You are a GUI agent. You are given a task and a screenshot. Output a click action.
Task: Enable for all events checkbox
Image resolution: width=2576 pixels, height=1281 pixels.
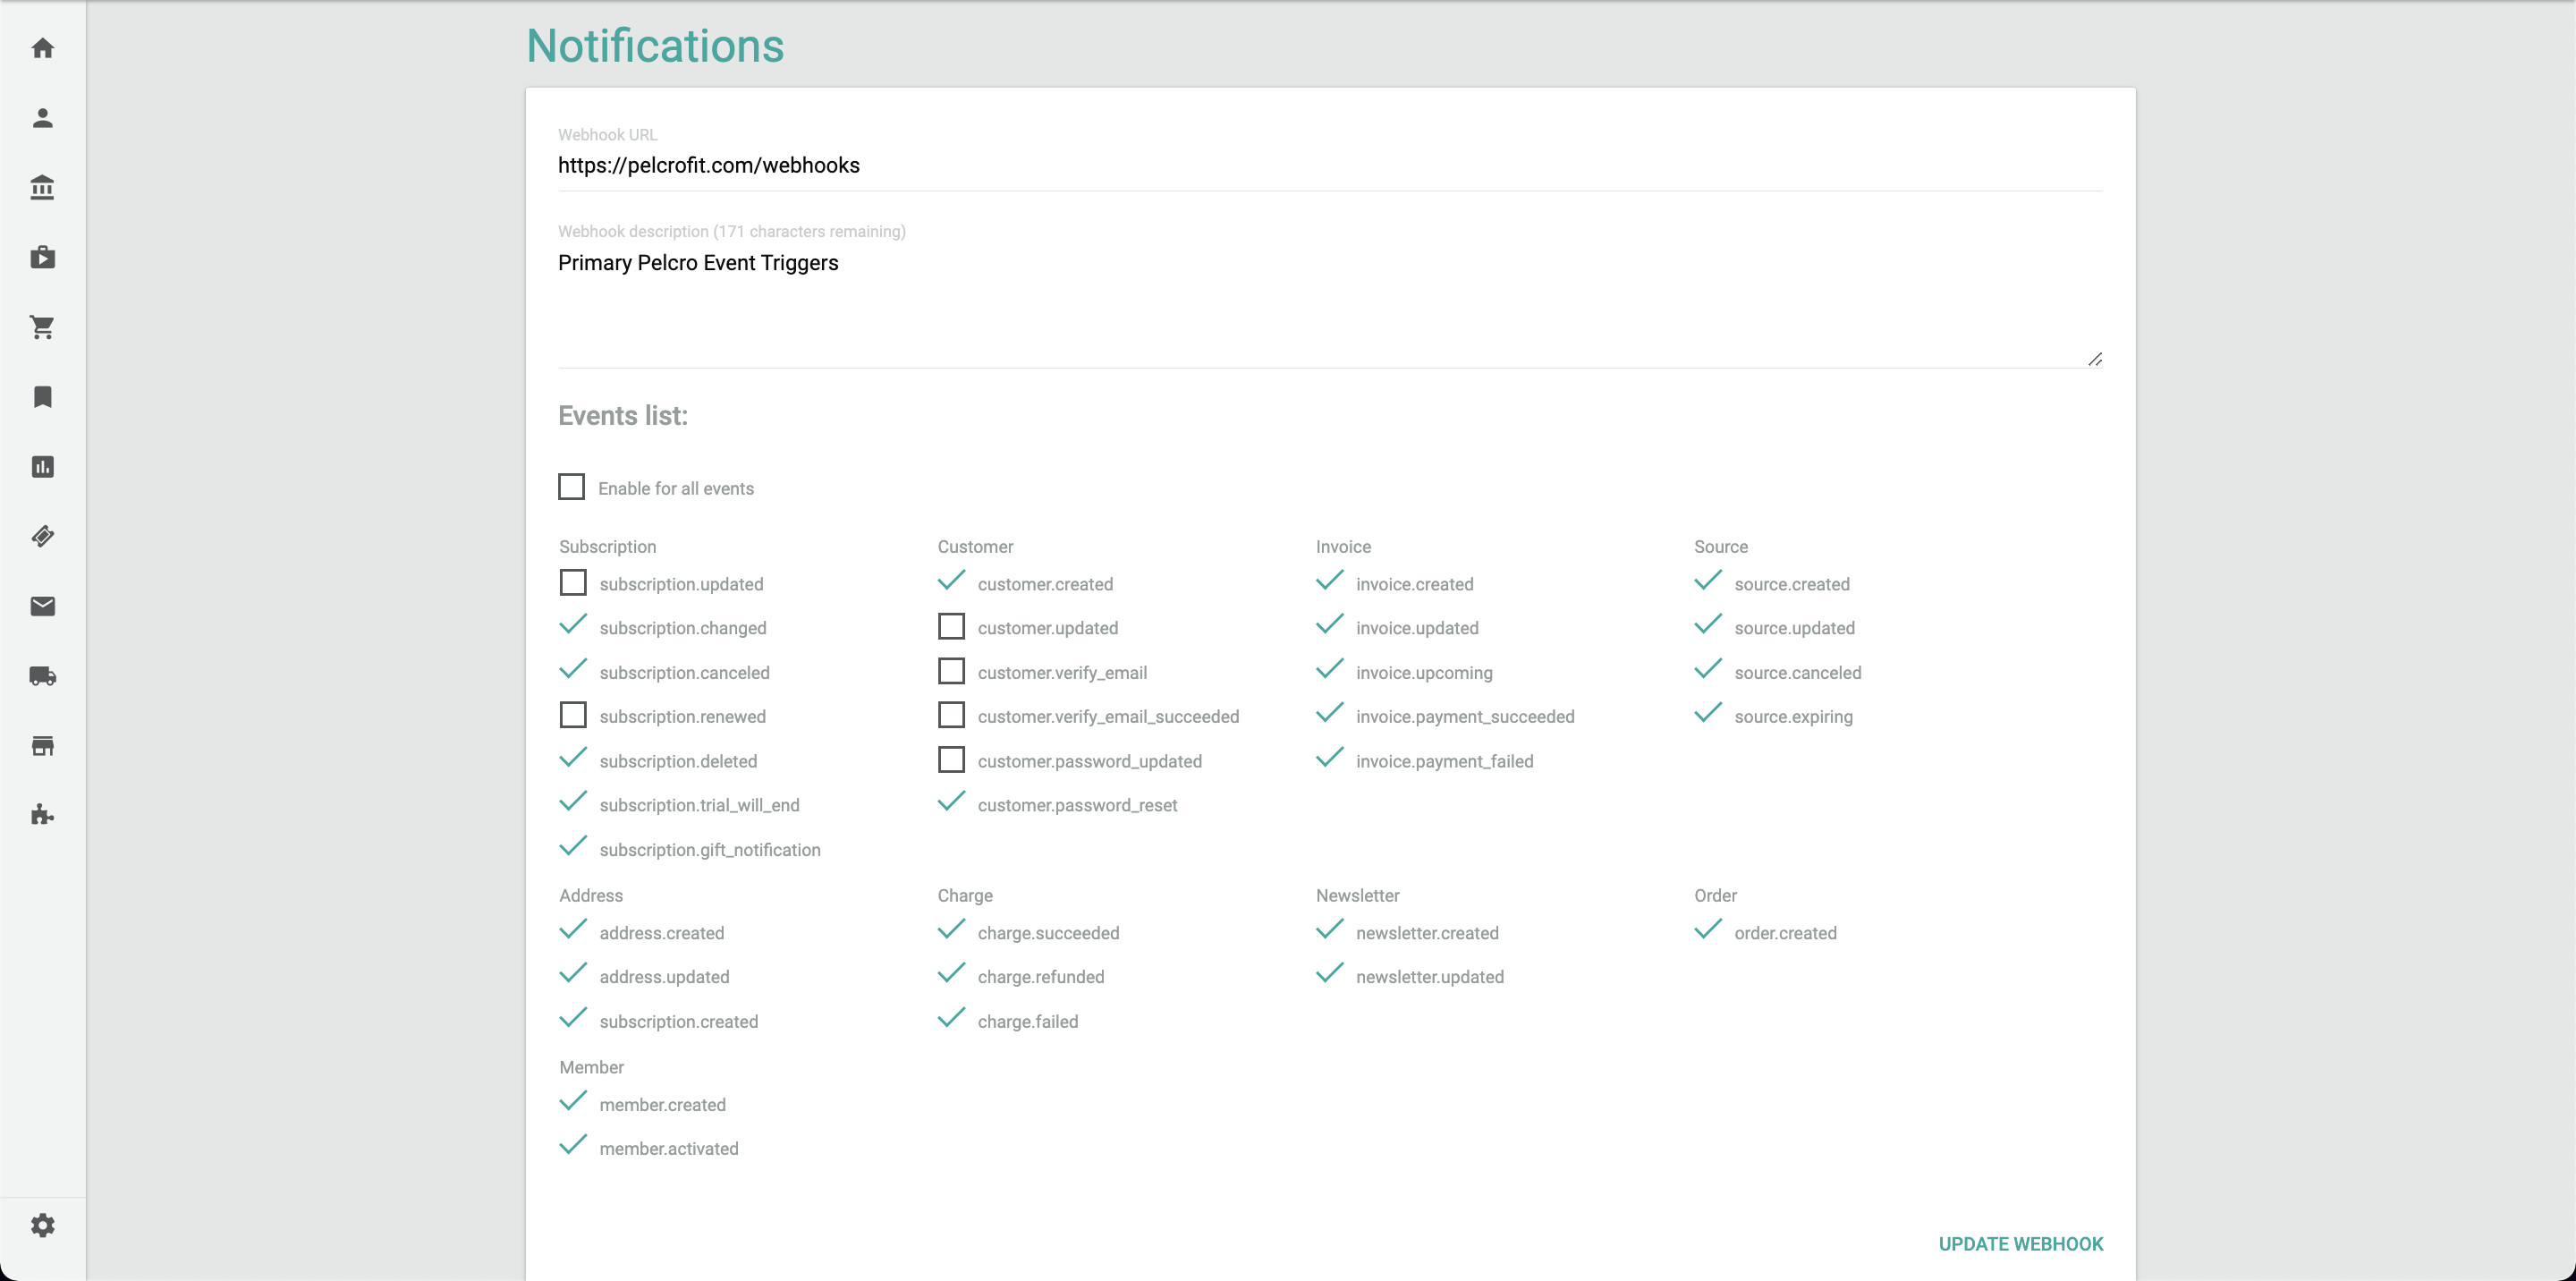[x=571, y=487]
